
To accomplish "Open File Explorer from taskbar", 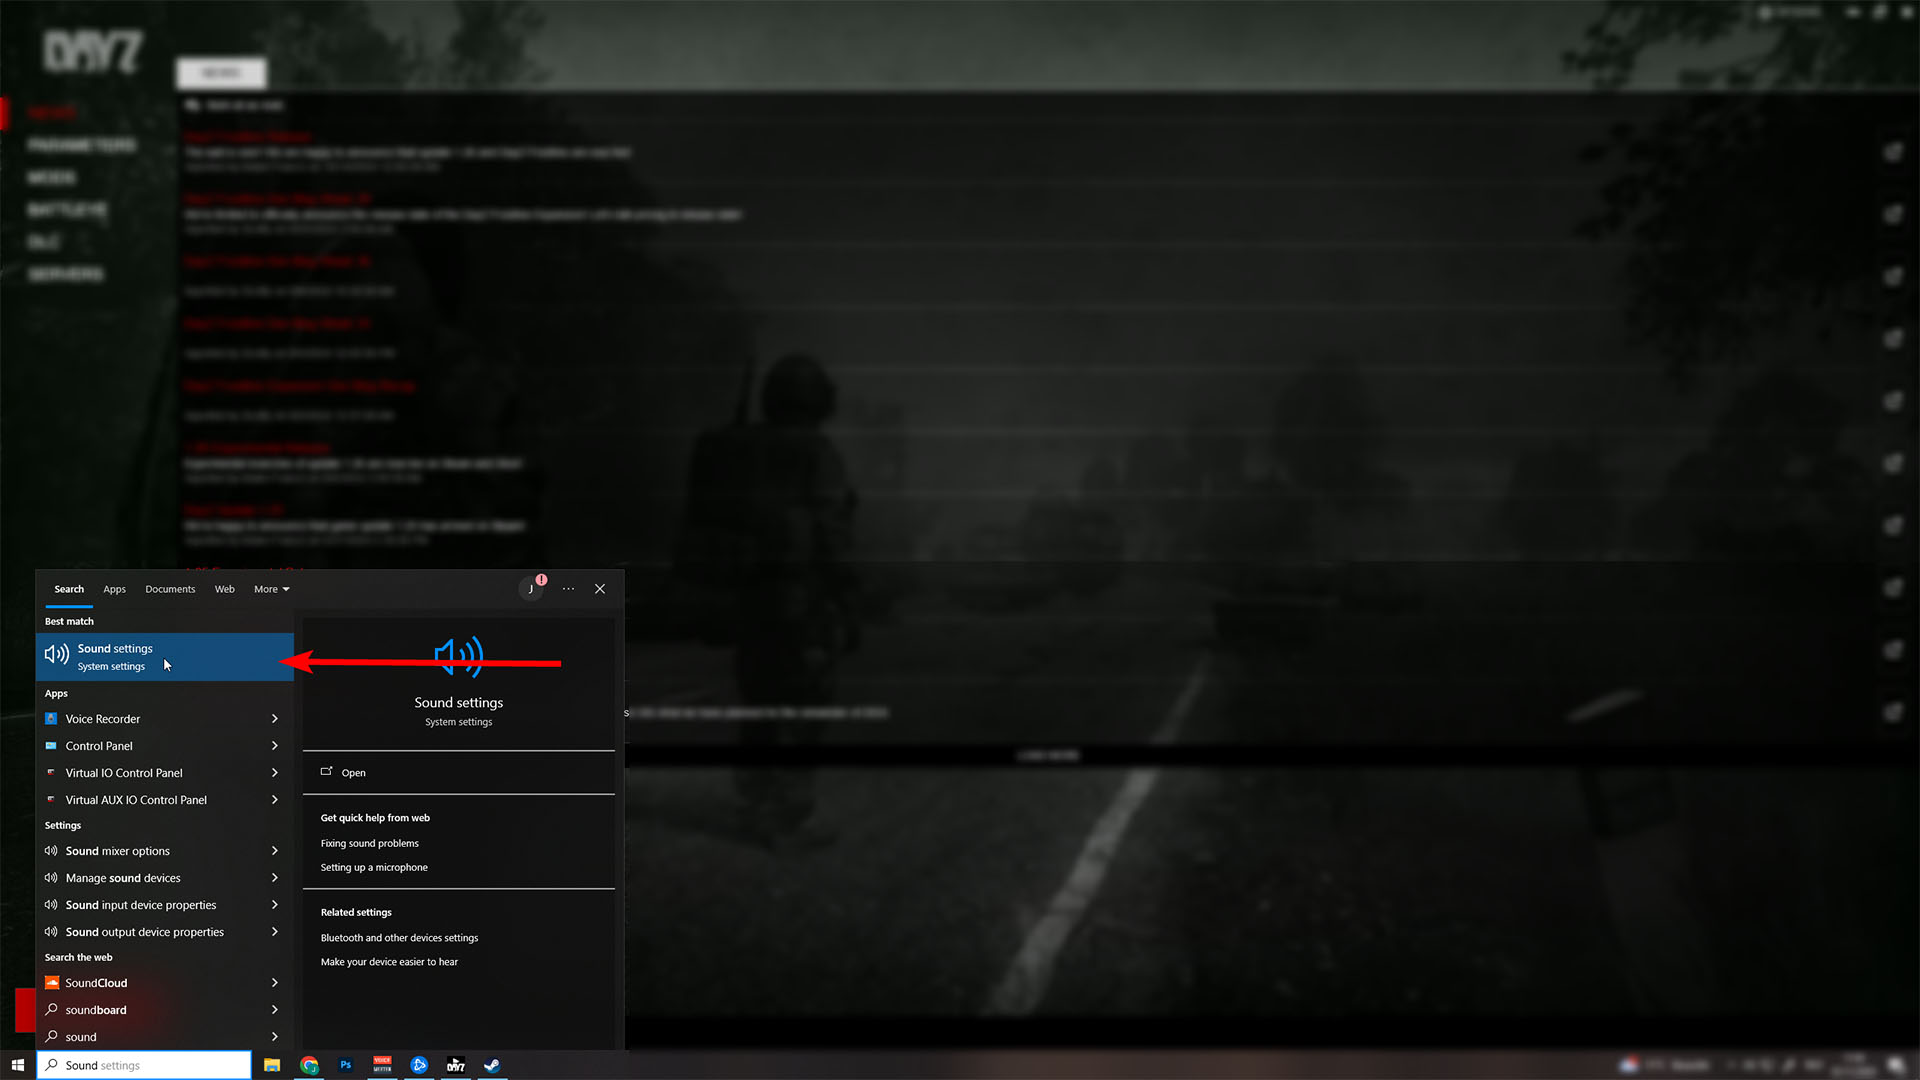I will pos(272,1065).
